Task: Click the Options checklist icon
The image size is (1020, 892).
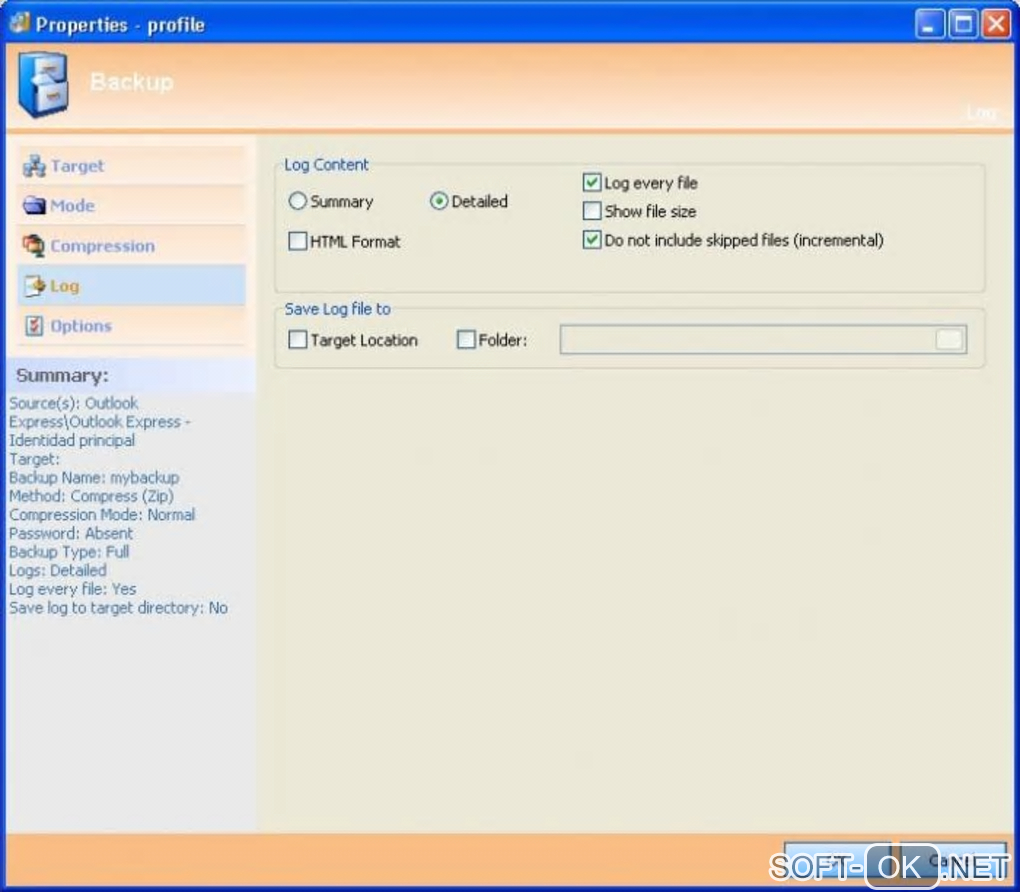Action: click(x=34, y=325)
